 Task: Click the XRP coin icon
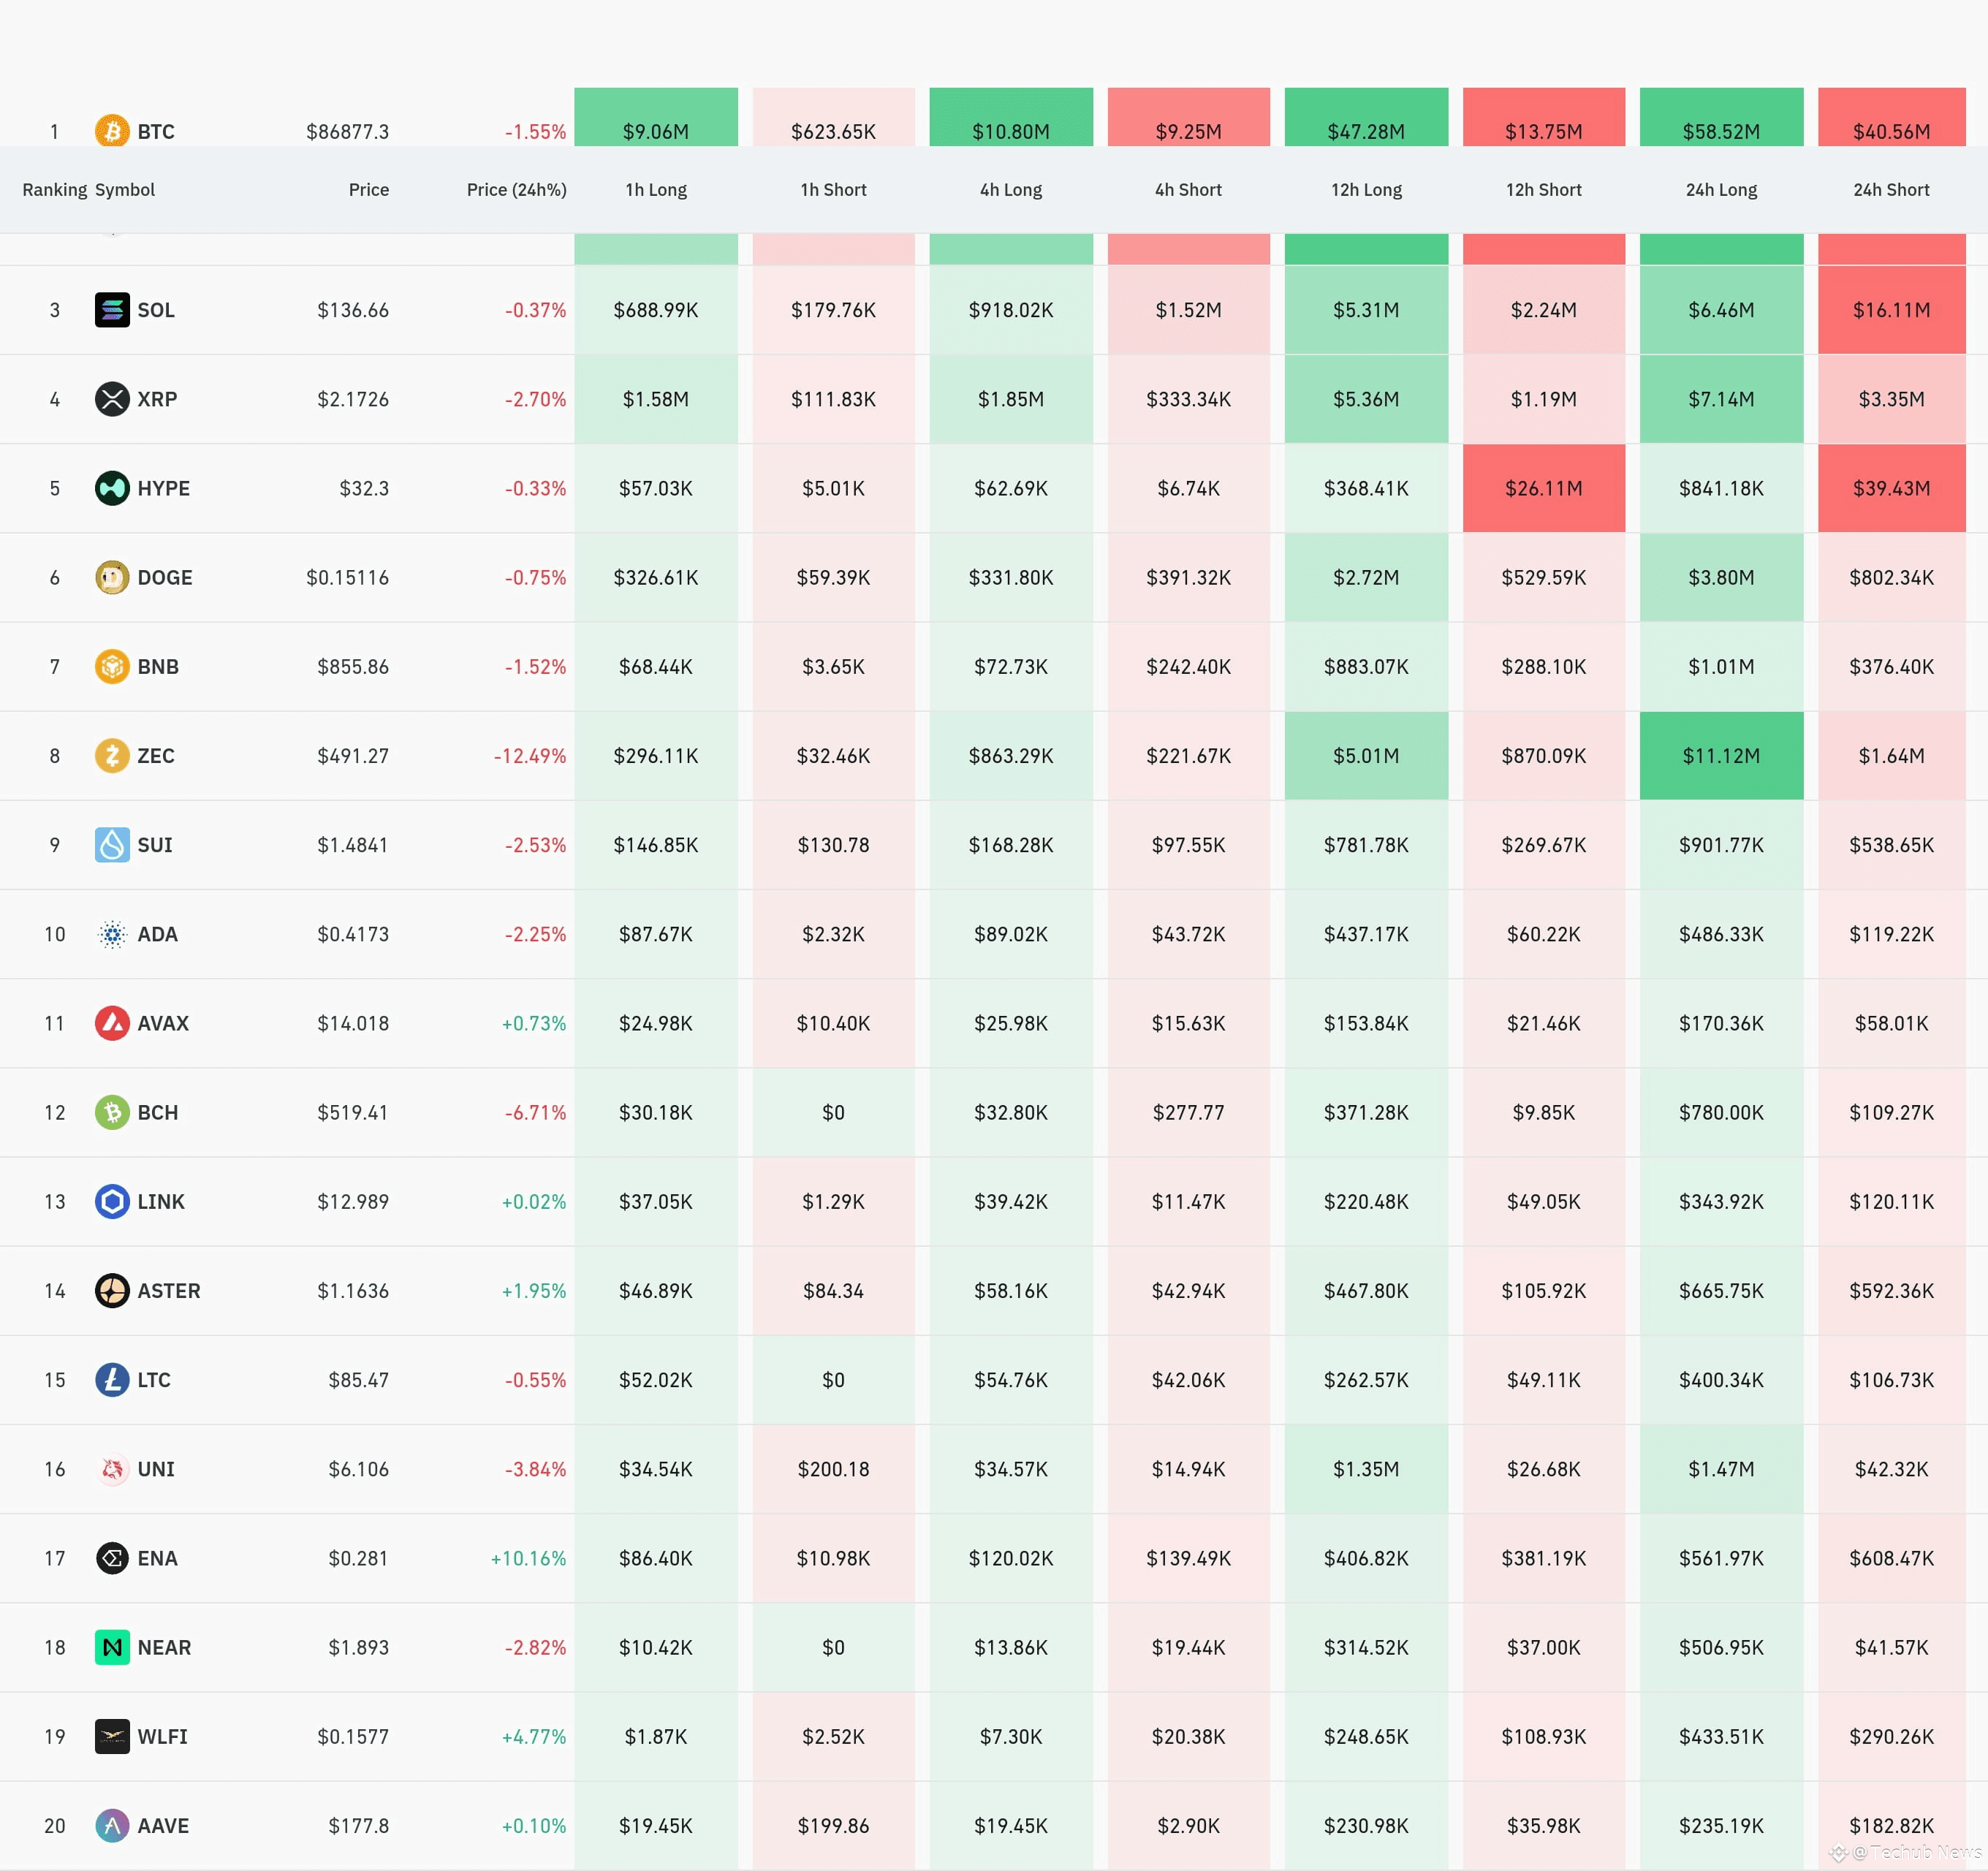(112, 399)
